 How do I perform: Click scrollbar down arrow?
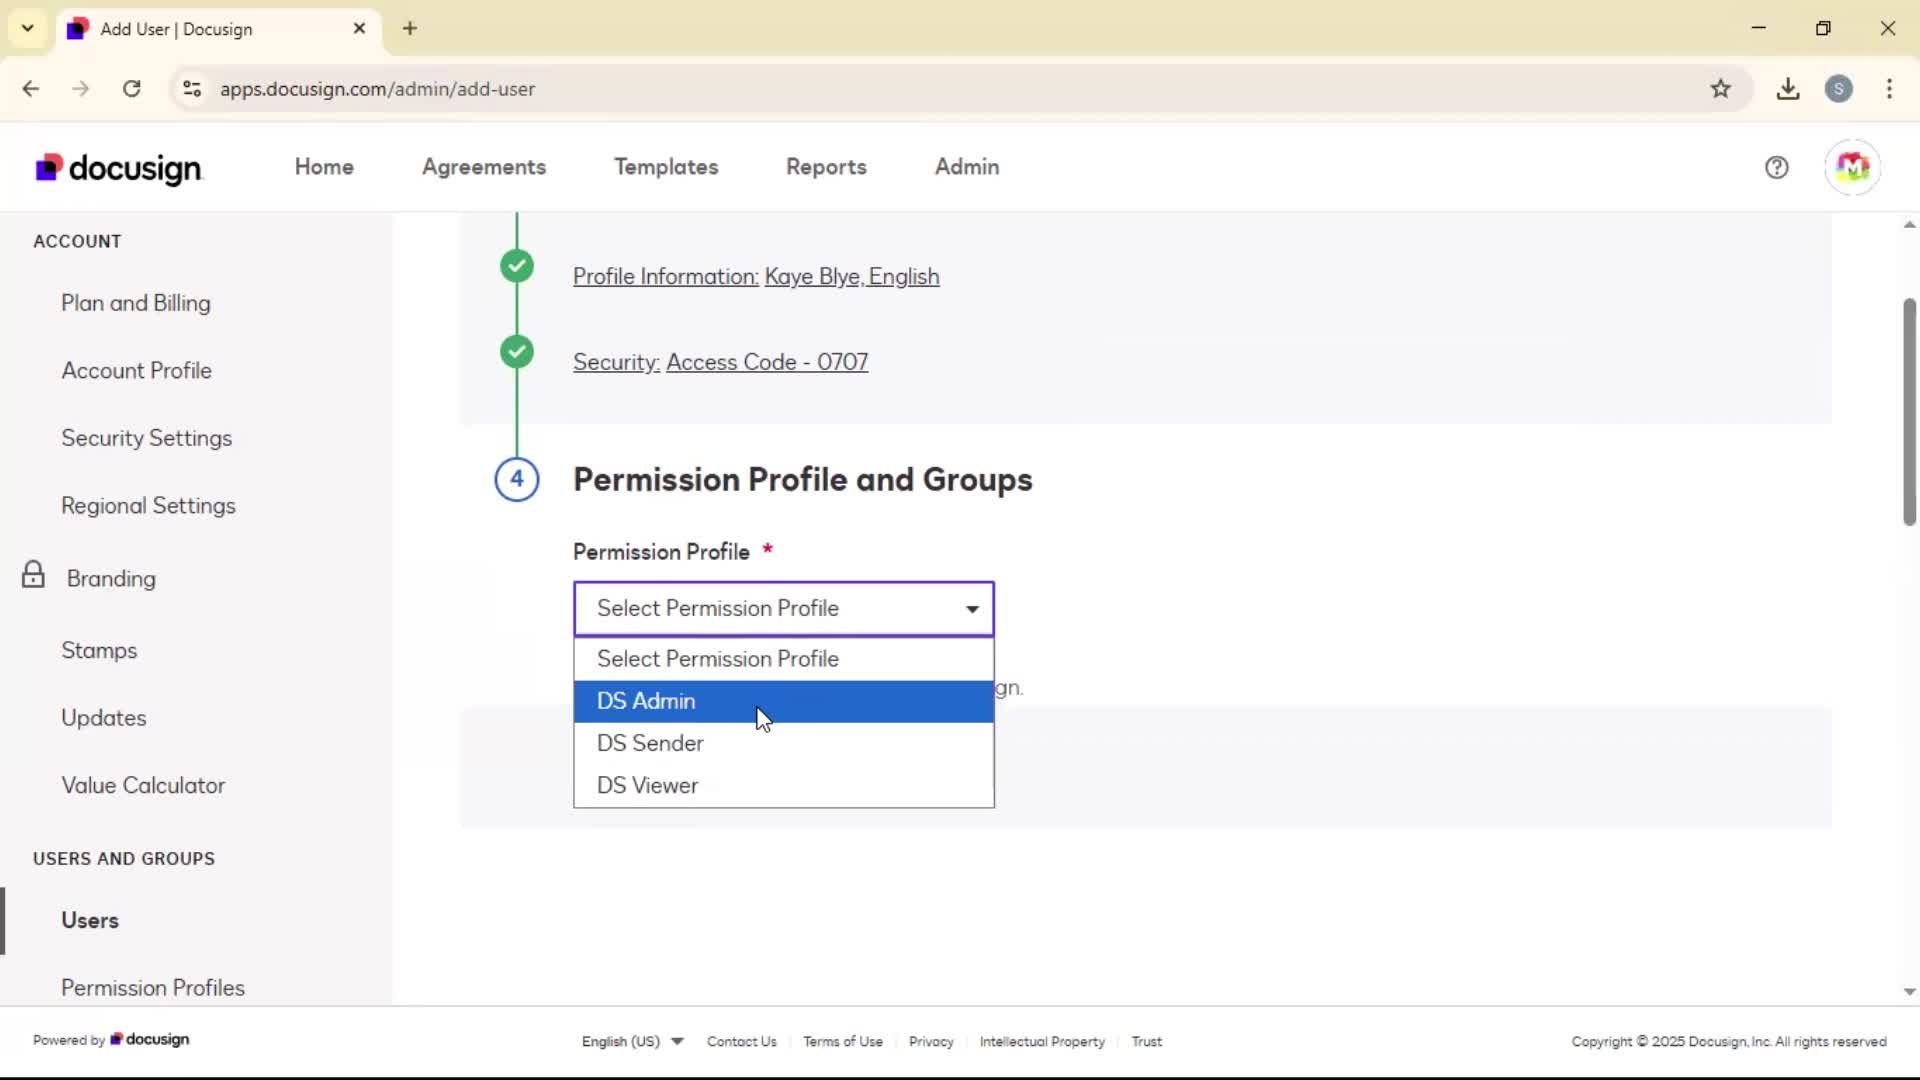(x=1909, y=992)
